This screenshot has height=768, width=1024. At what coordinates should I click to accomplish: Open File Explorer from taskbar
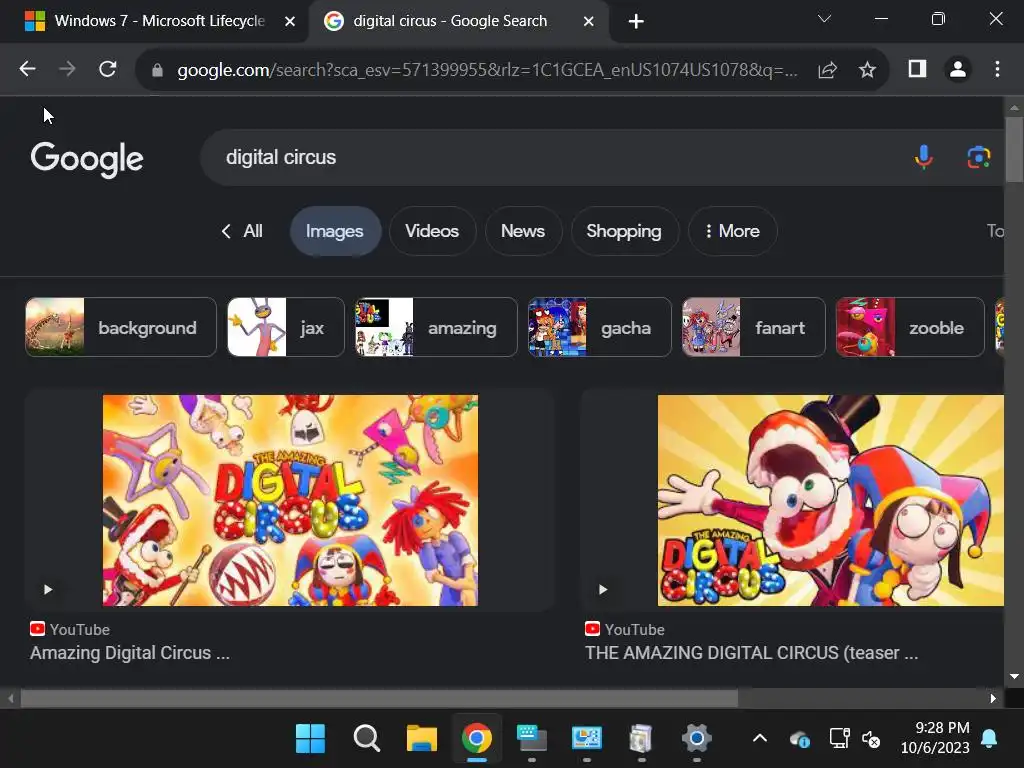click(x=421, y=739)
